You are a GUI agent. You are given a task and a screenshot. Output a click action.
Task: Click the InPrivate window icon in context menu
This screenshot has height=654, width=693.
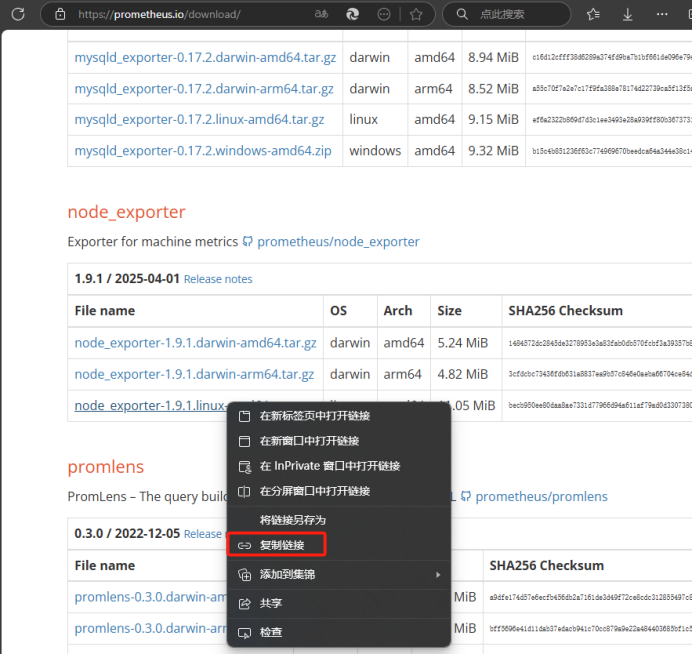point(244,467)
